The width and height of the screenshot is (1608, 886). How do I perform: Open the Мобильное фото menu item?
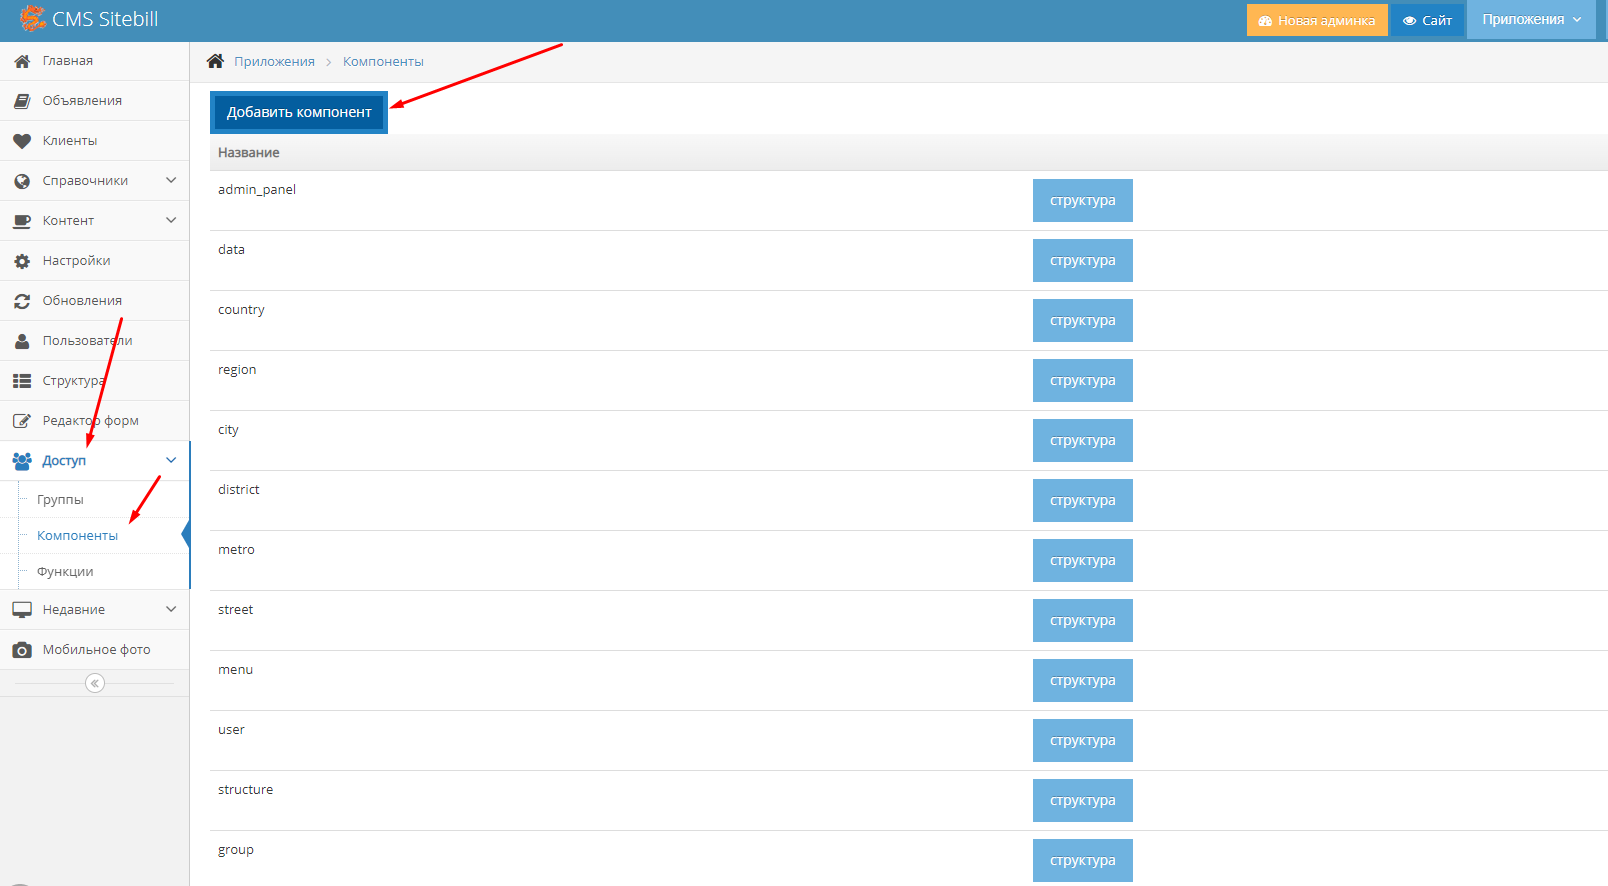(x=95, y=650)
